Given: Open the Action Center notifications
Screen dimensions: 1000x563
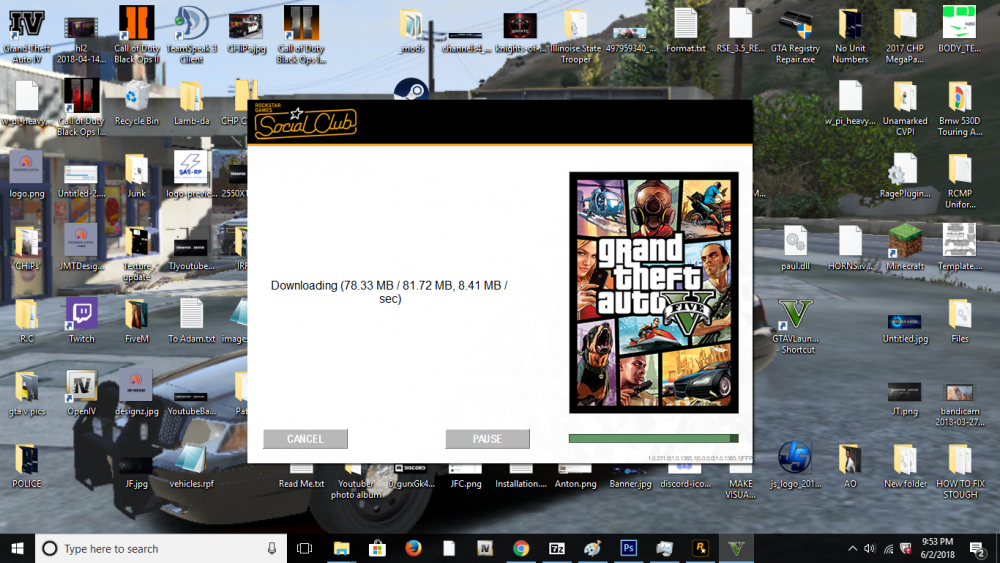Looking at the screenshot, I should 976,548.
